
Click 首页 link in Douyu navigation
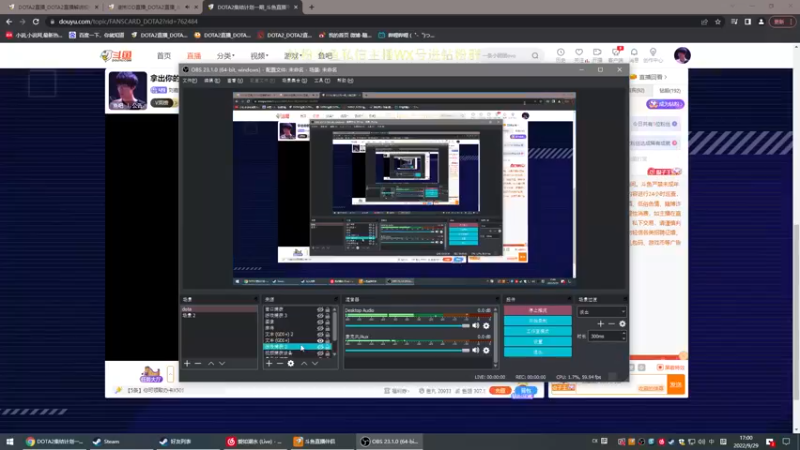(x=164, y=56)
